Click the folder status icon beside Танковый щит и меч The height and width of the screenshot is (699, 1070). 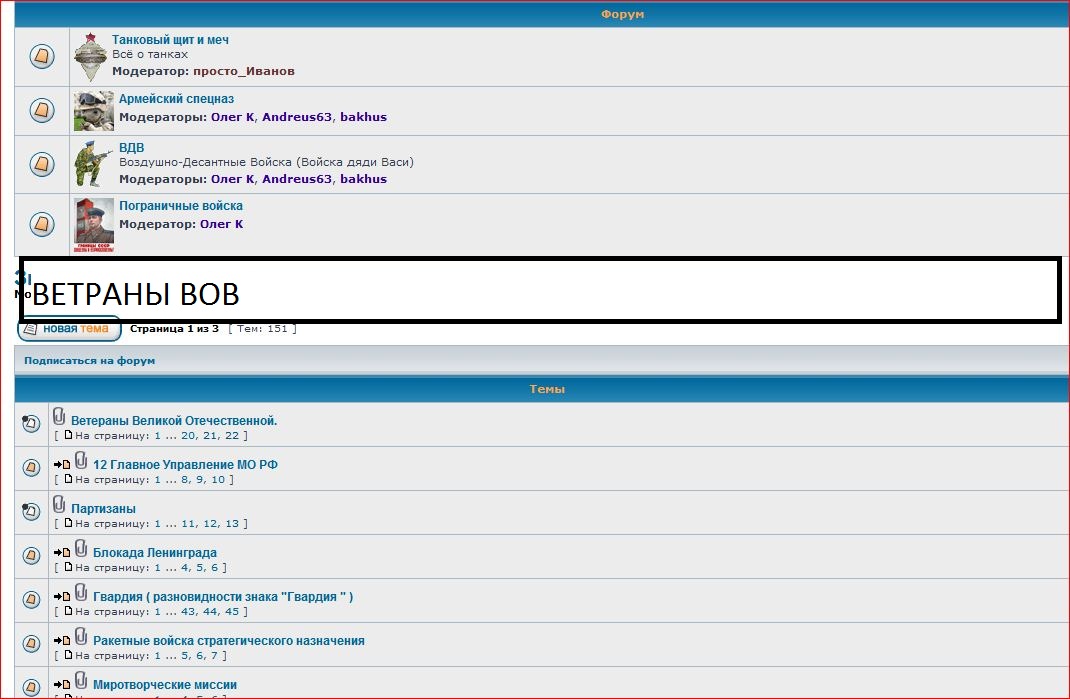(41, 57)
